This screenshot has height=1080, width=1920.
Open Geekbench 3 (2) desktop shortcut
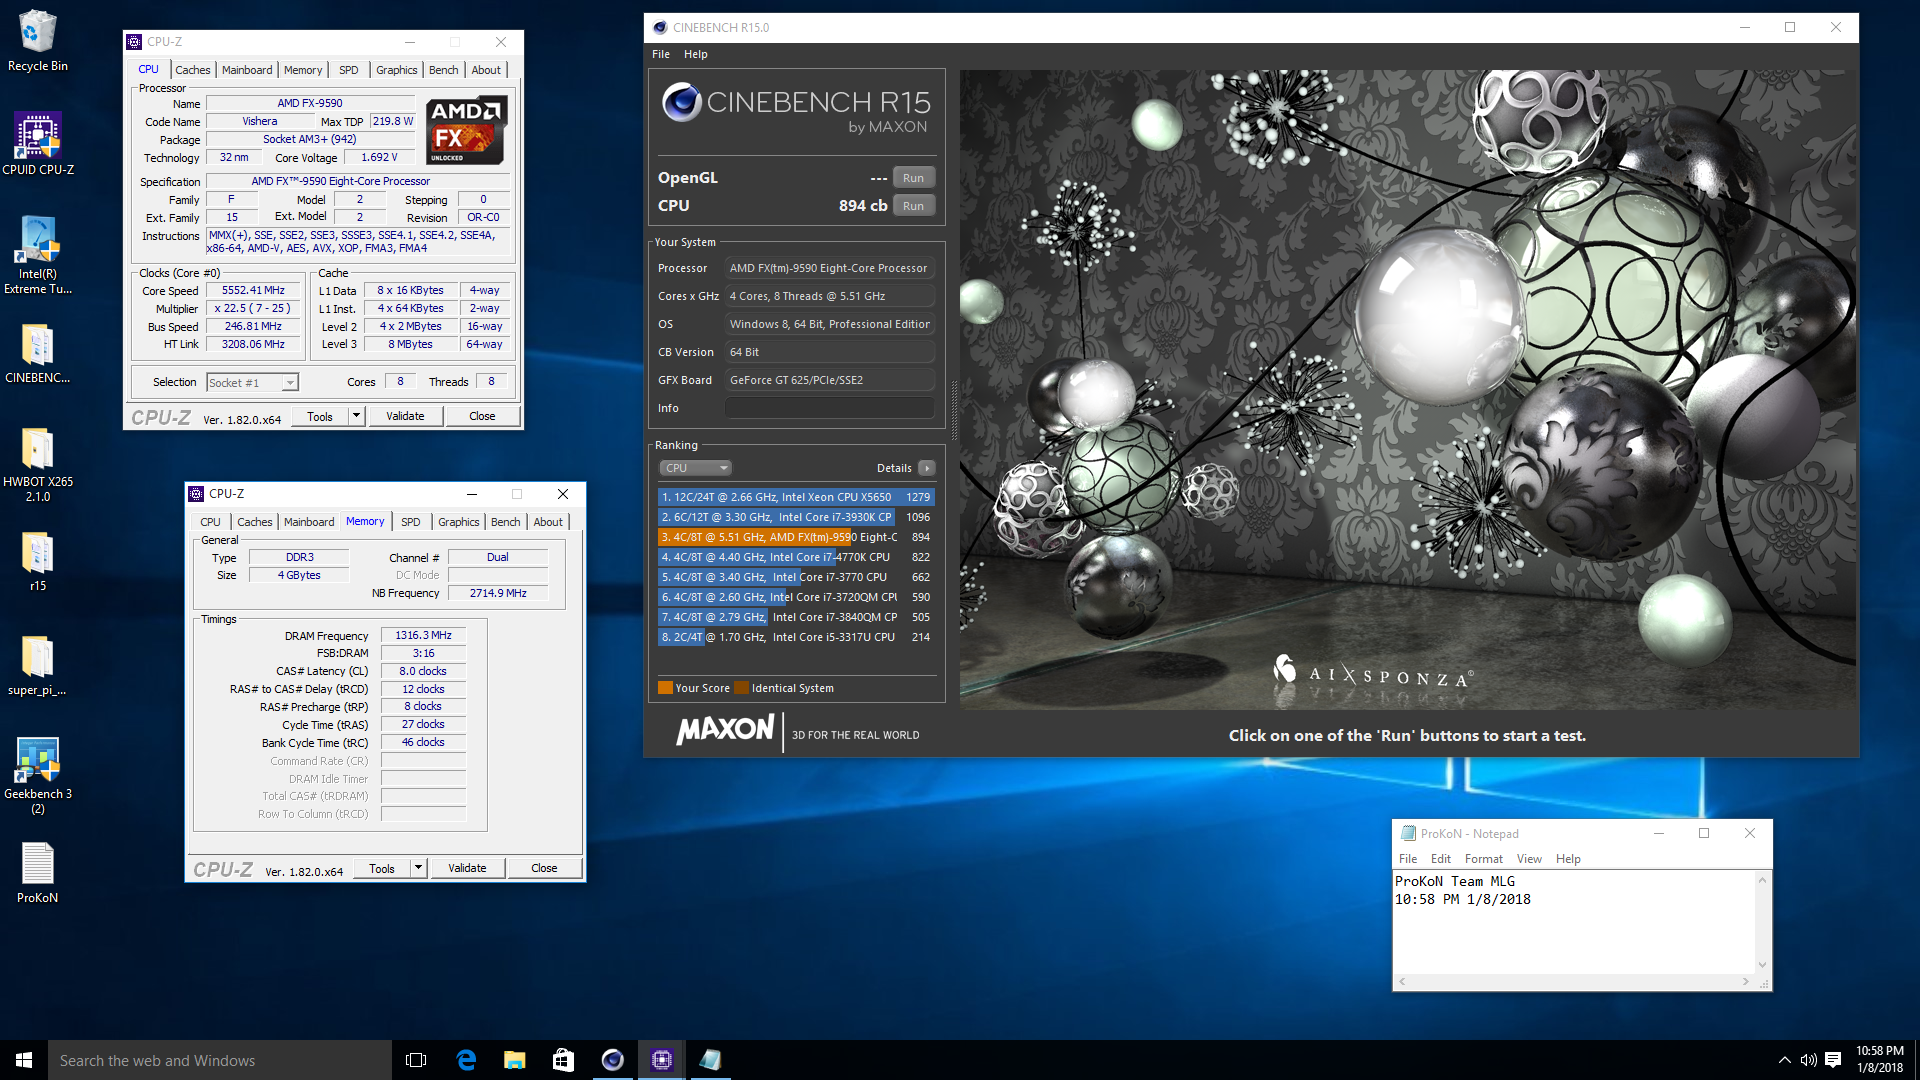point(37,775)
